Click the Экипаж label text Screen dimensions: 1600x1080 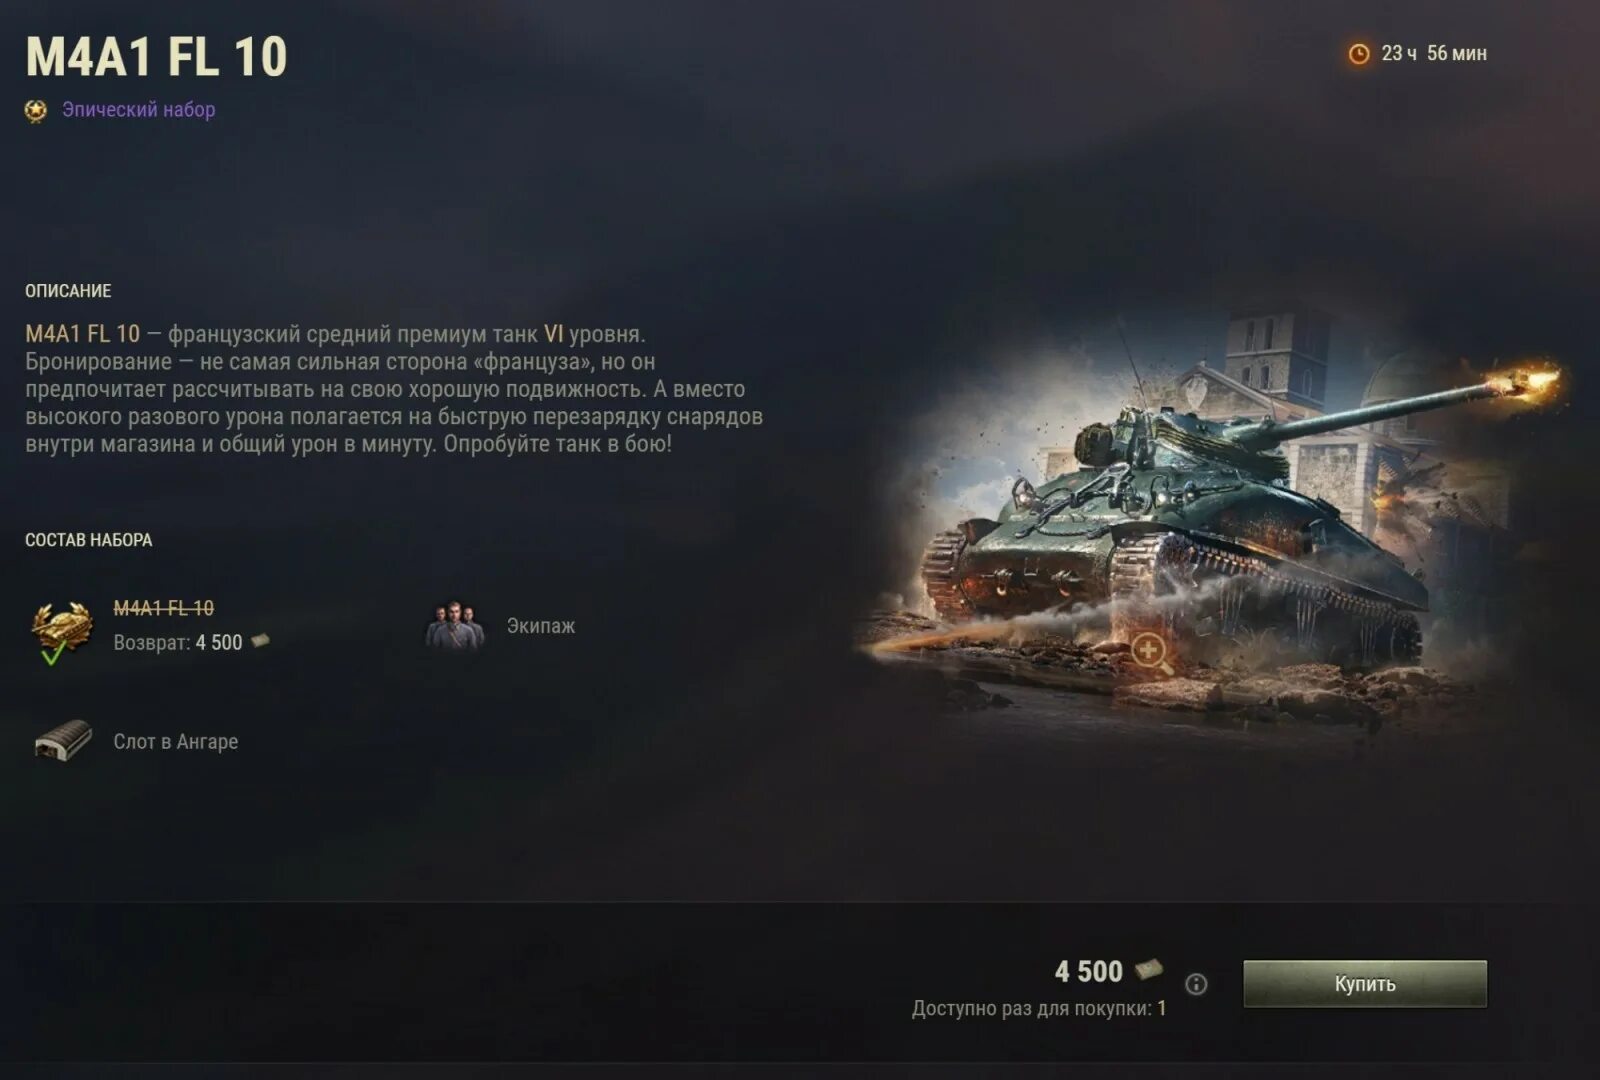coord(540,626)
